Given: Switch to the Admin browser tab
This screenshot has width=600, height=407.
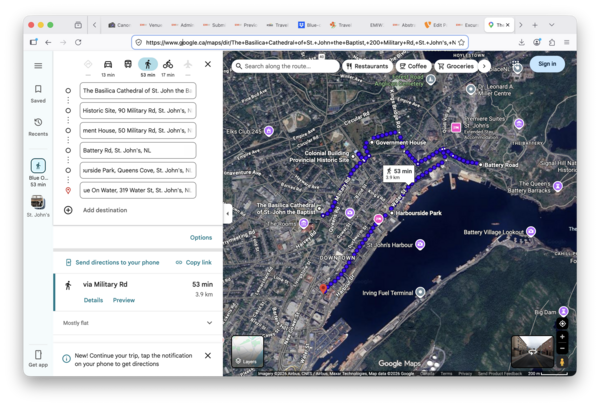Looking at the screenshot, I should [x=183, y=25].
